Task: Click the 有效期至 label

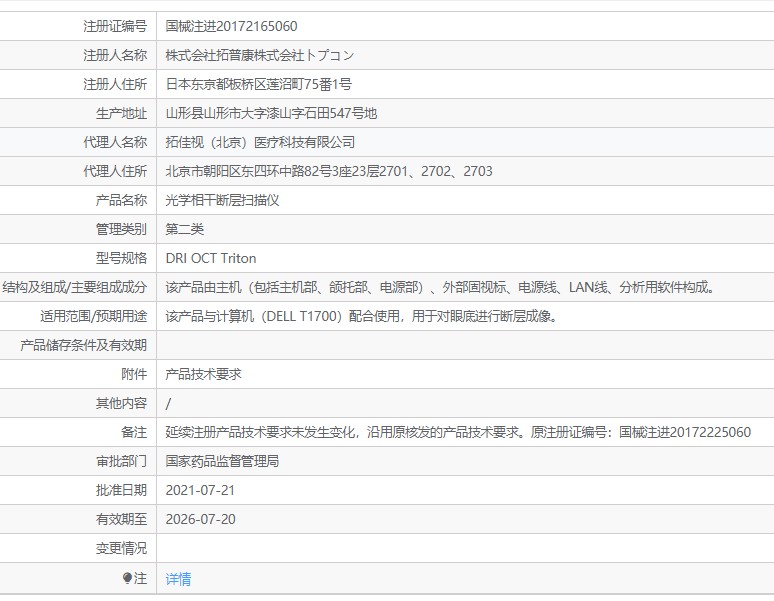Action: [121, 520]
